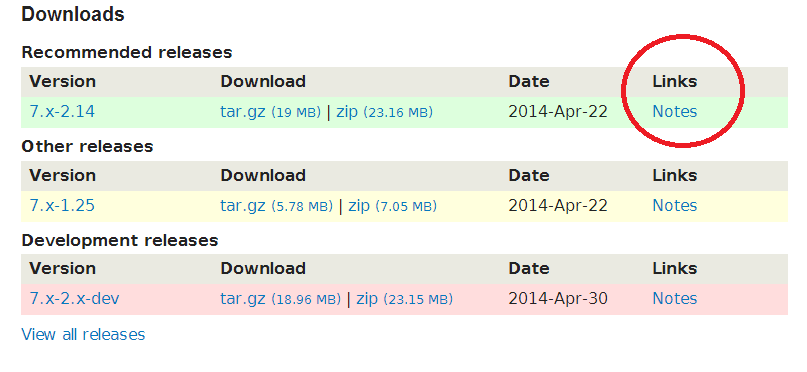Click the Development releases heading
The image size is (807, 372).
(x=120, y=240)
